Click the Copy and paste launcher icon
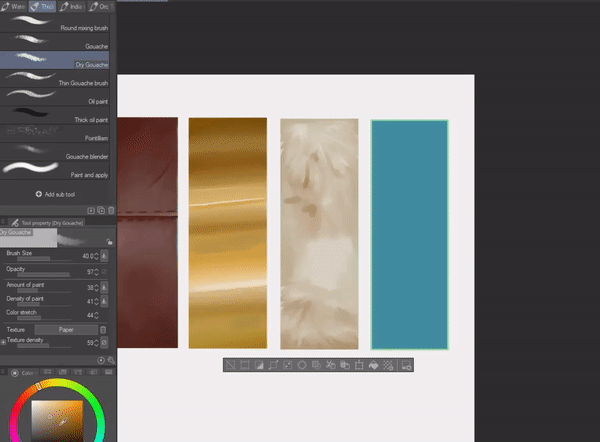 [345, 365]
